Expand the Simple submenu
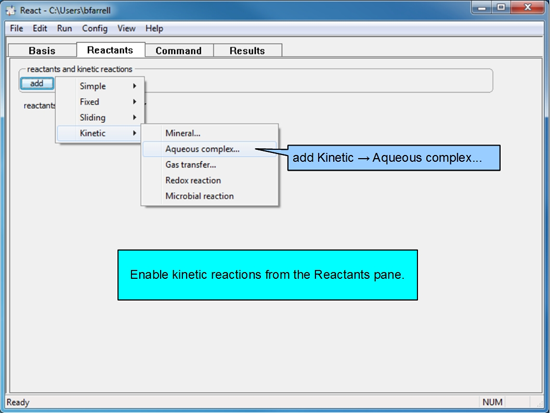This screenshot has height=413, width=550. [100, 86]
